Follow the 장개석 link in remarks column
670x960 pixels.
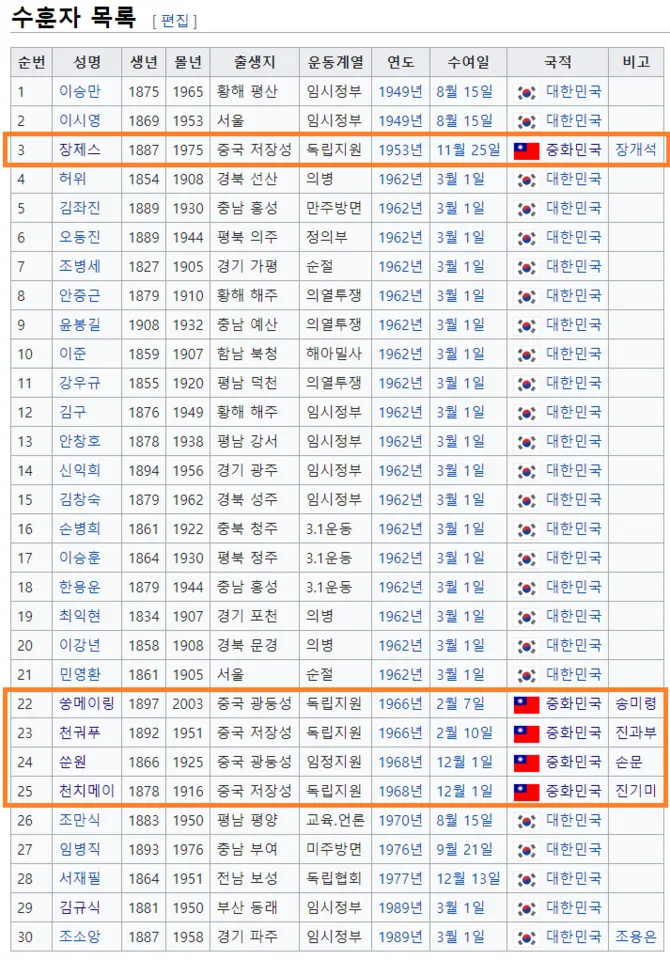(636, 150)
